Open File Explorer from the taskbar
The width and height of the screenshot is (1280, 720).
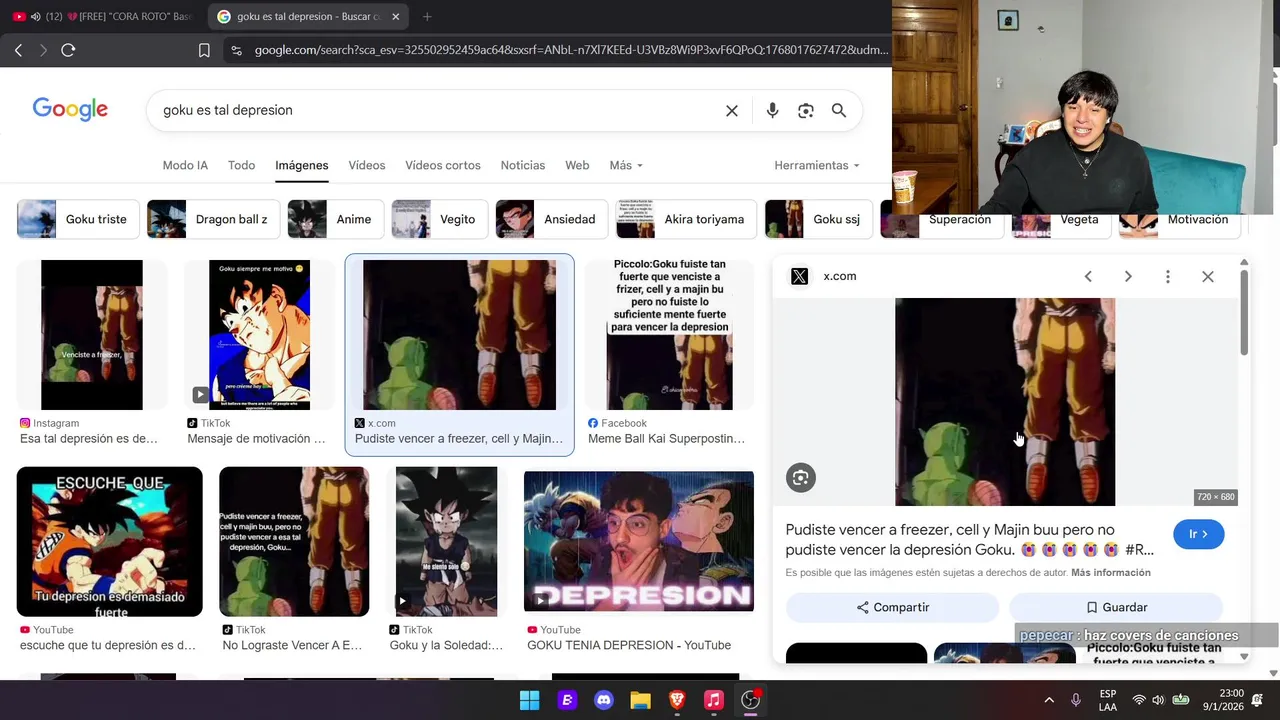(640, 700)
